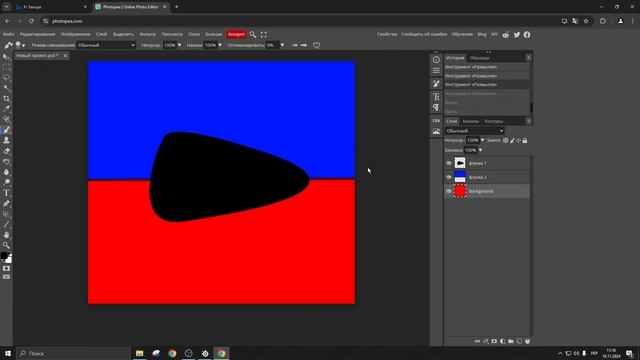Open the CSS panel icon
The width and height of the screenshot is (640, 360).
[436, 121]
